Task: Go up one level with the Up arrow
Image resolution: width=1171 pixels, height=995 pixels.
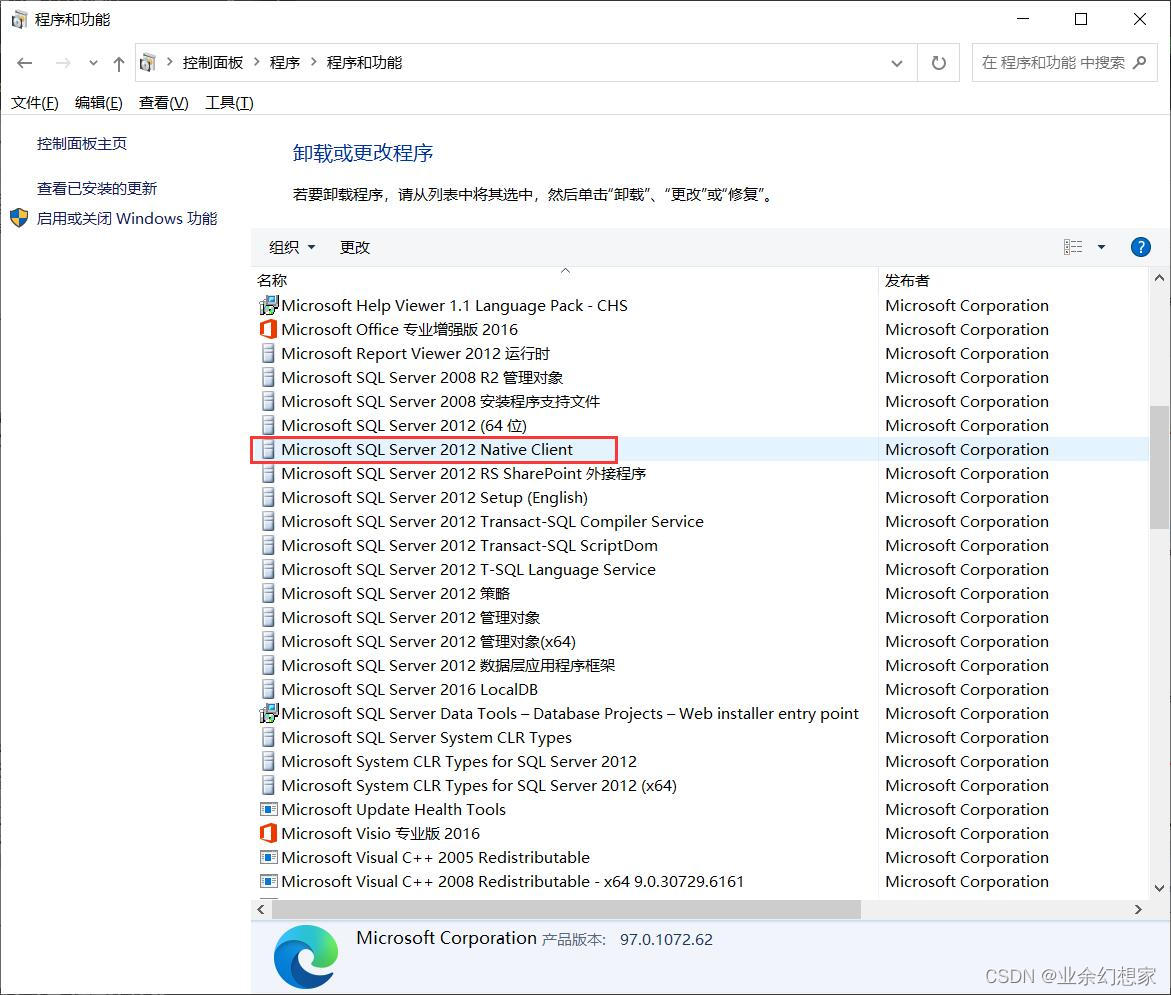Action: coord(119,63)
